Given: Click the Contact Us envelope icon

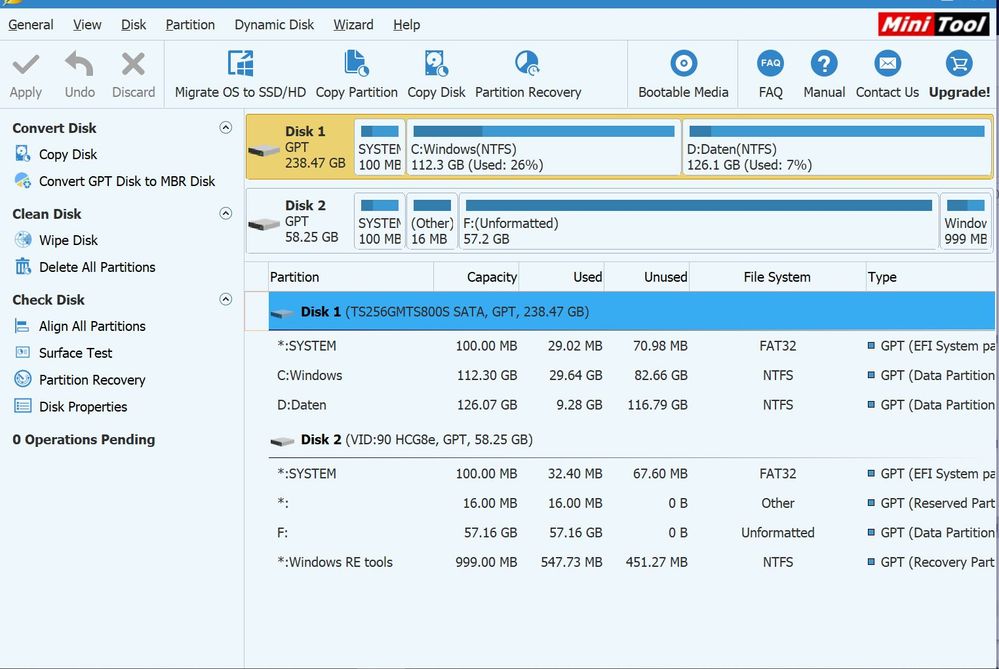Looking at the screenshot, I should point(887,66).
